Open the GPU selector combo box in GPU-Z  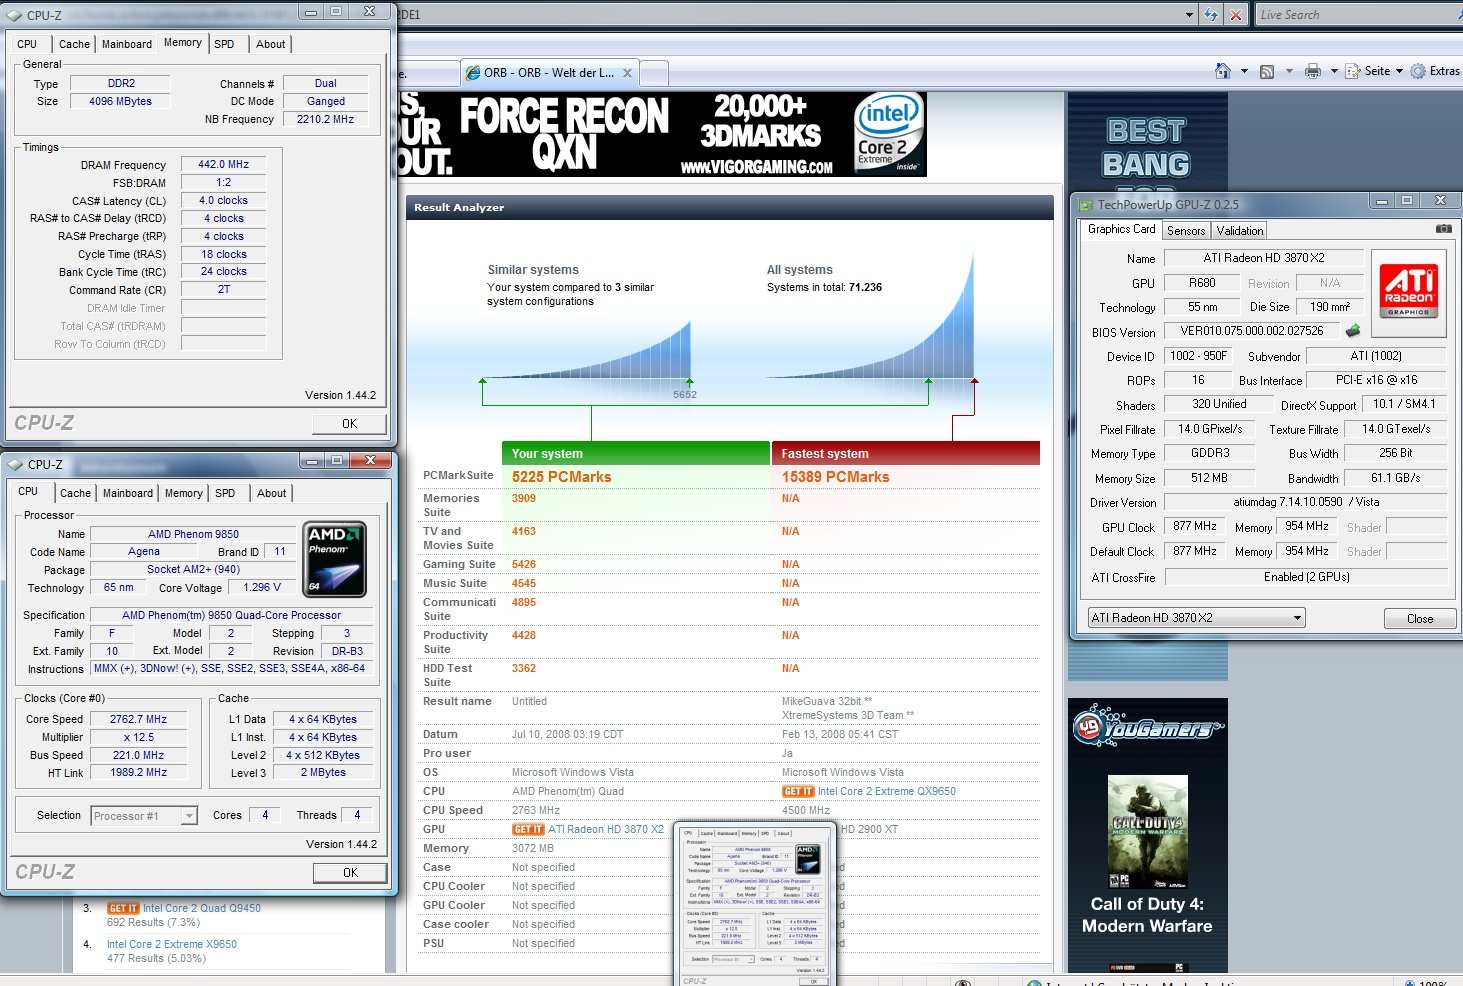point(1196,618)
